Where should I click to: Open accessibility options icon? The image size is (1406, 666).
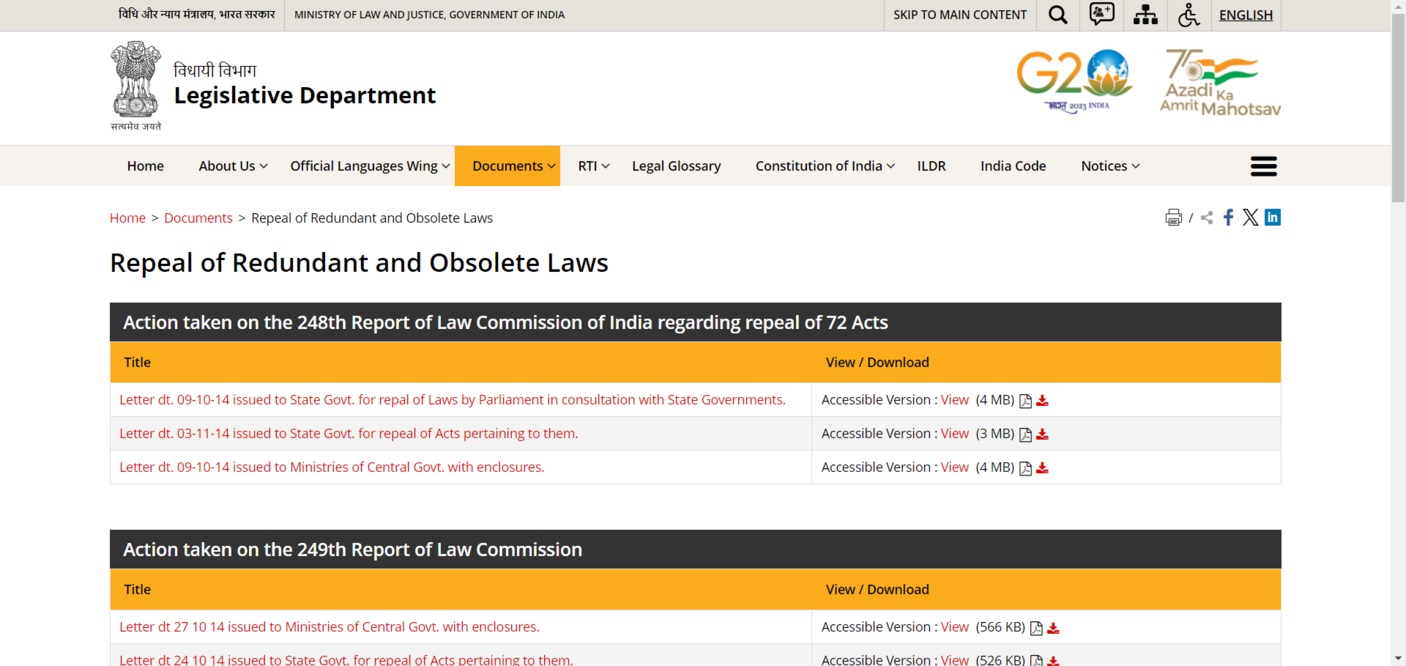pos(1188,15)
